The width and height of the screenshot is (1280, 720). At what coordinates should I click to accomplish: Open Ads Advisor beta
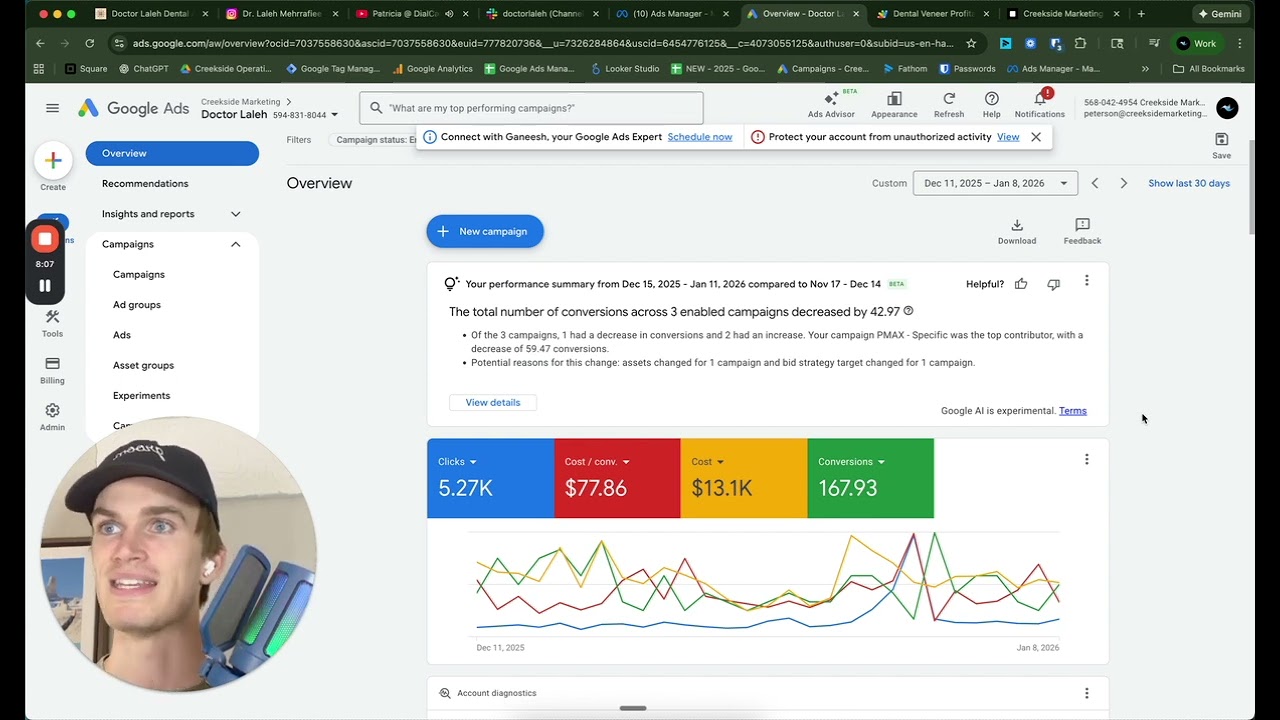(831, 104)
